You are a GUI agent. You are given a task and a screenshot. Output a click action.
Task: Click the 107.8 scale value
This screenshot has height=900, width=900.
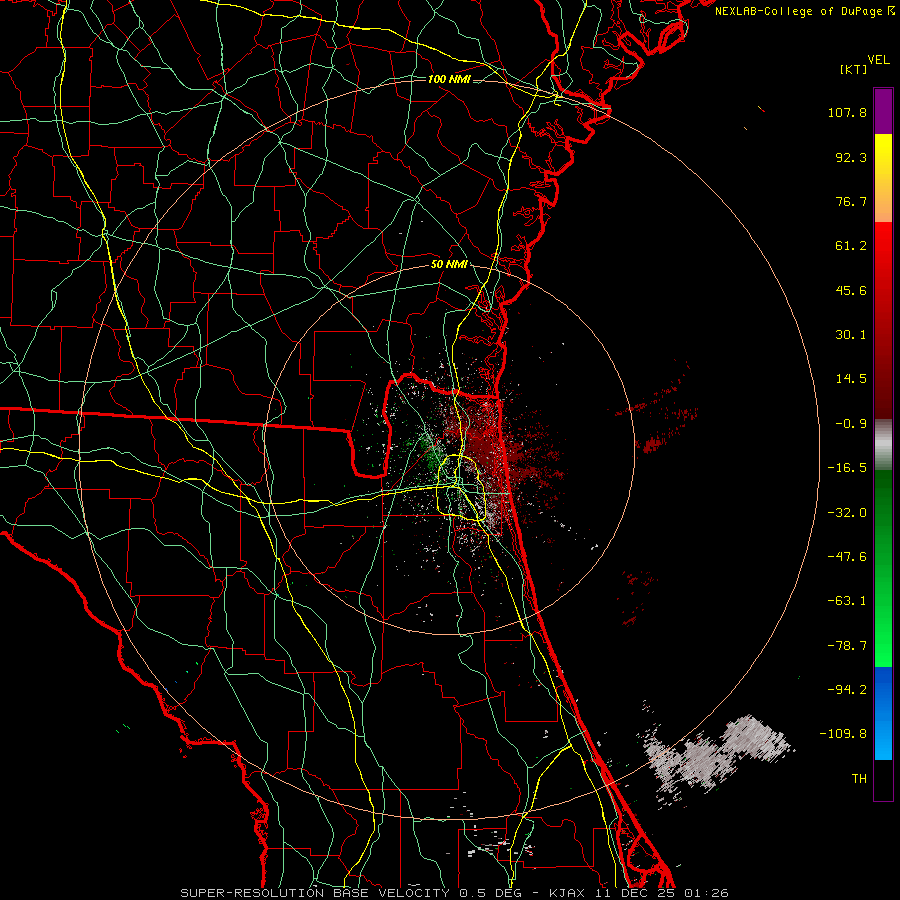point(847,112)
